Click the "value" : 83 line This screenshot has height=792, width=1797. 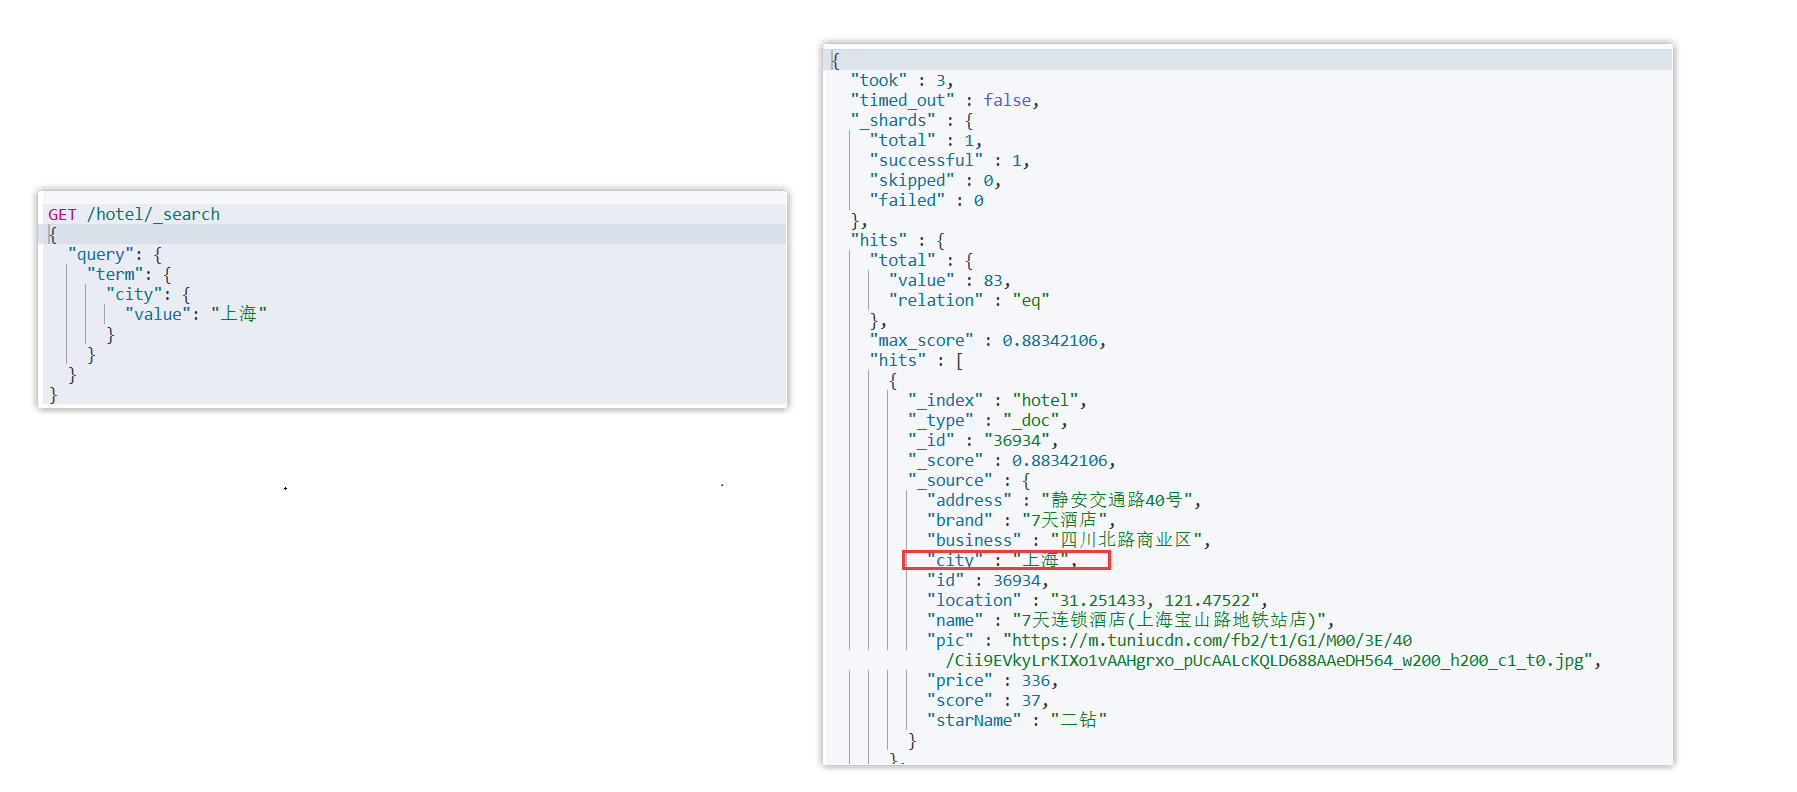click(x=950, y=280)
